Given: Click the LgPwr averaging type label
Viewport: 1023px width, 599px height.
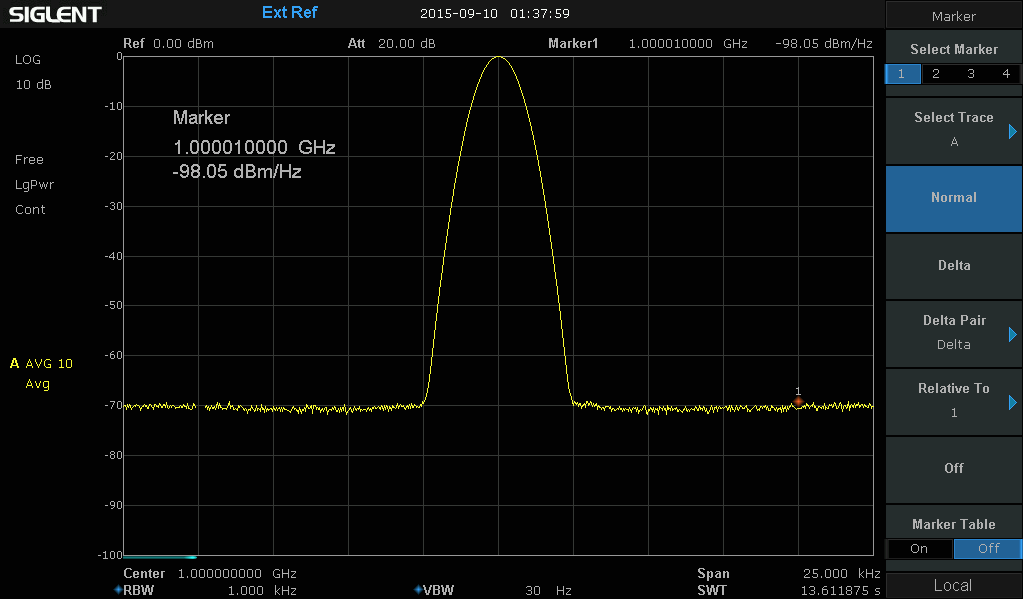Looking at the screenshot, I should [35, 185].
